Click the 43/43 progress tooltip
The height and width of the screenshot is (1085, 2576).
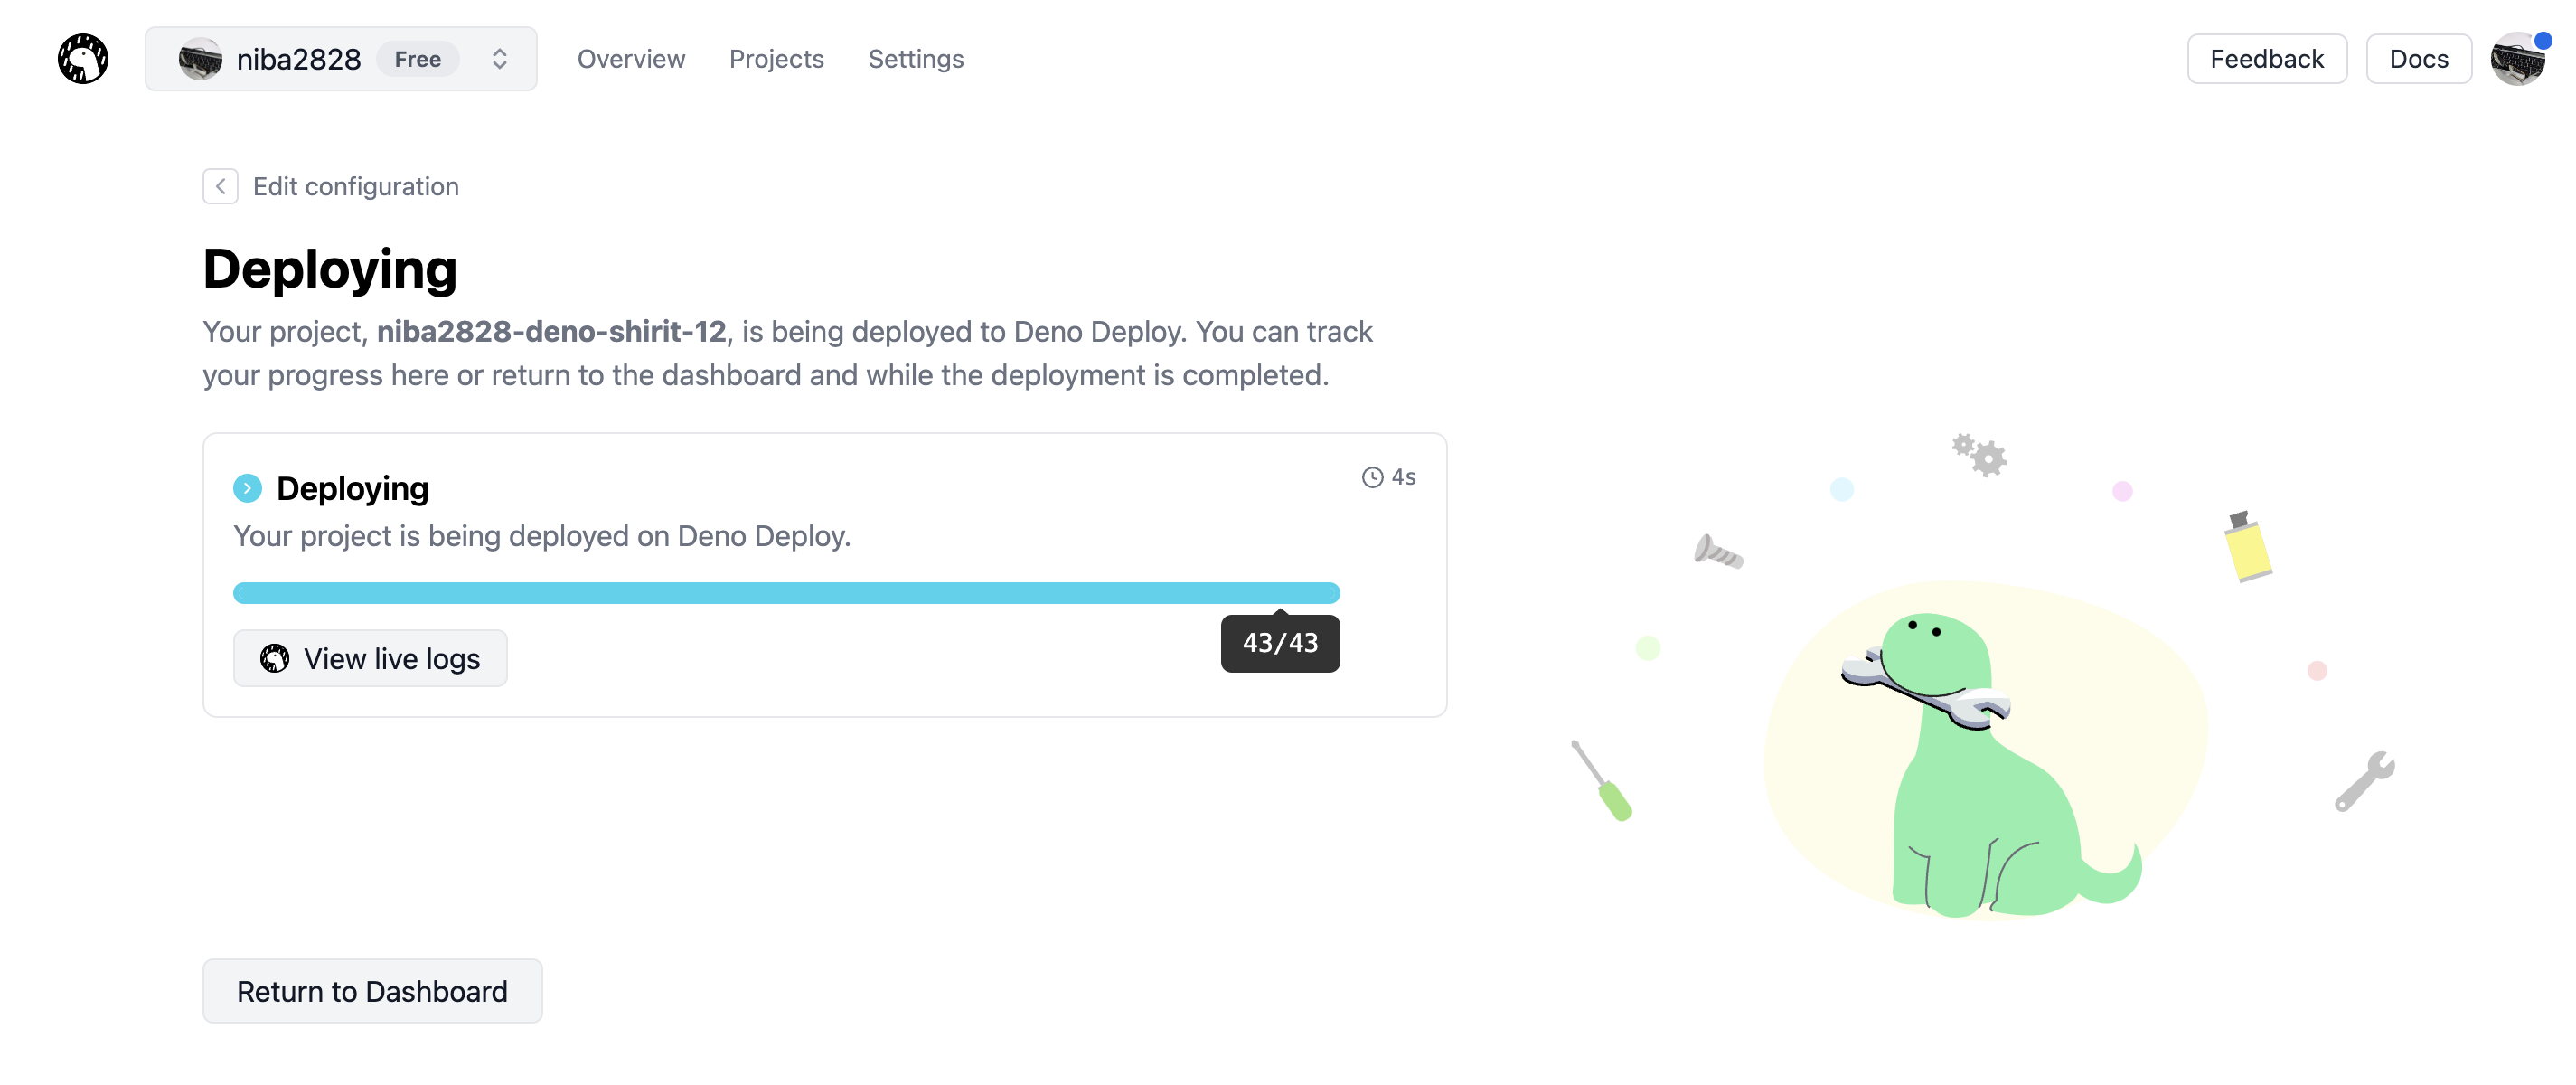[1280, 643]
